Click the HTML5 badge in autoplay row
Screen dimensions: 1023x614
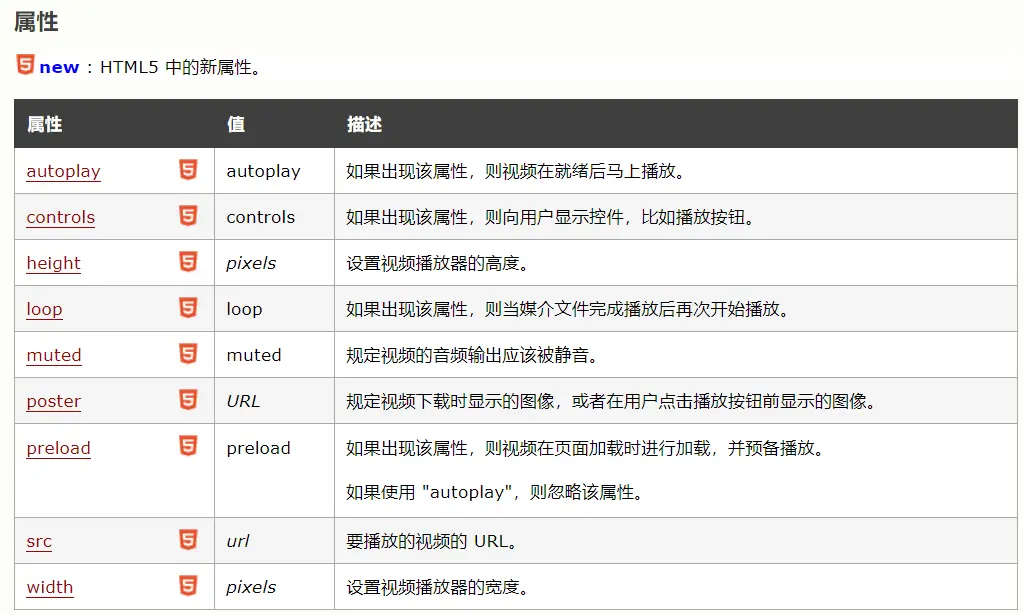[188, 170]
